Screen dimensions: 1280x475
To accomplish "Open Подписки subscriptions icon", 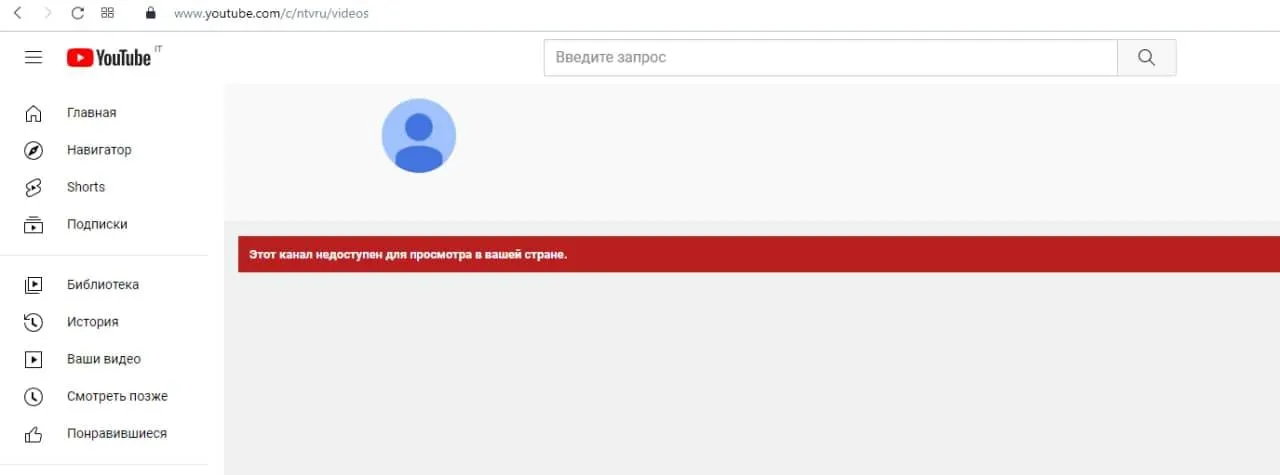I will tap(34, 225).
